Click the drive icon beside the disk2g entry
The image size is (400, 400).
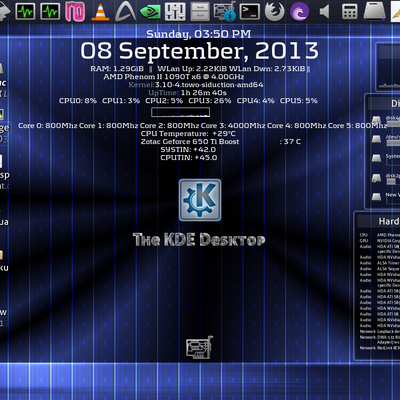pyautogui.click(x=376, y=178)
